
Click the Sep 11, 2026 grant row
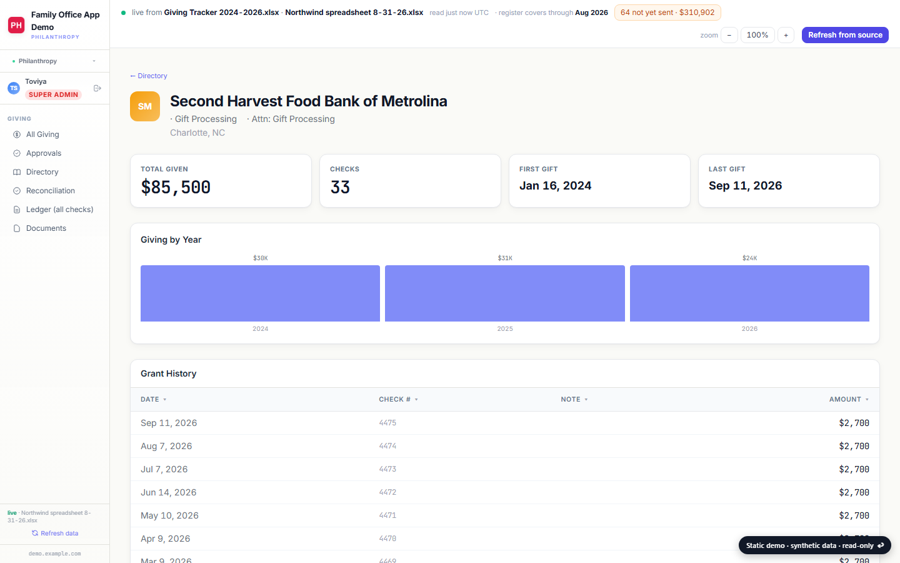(x=505, y=423)
